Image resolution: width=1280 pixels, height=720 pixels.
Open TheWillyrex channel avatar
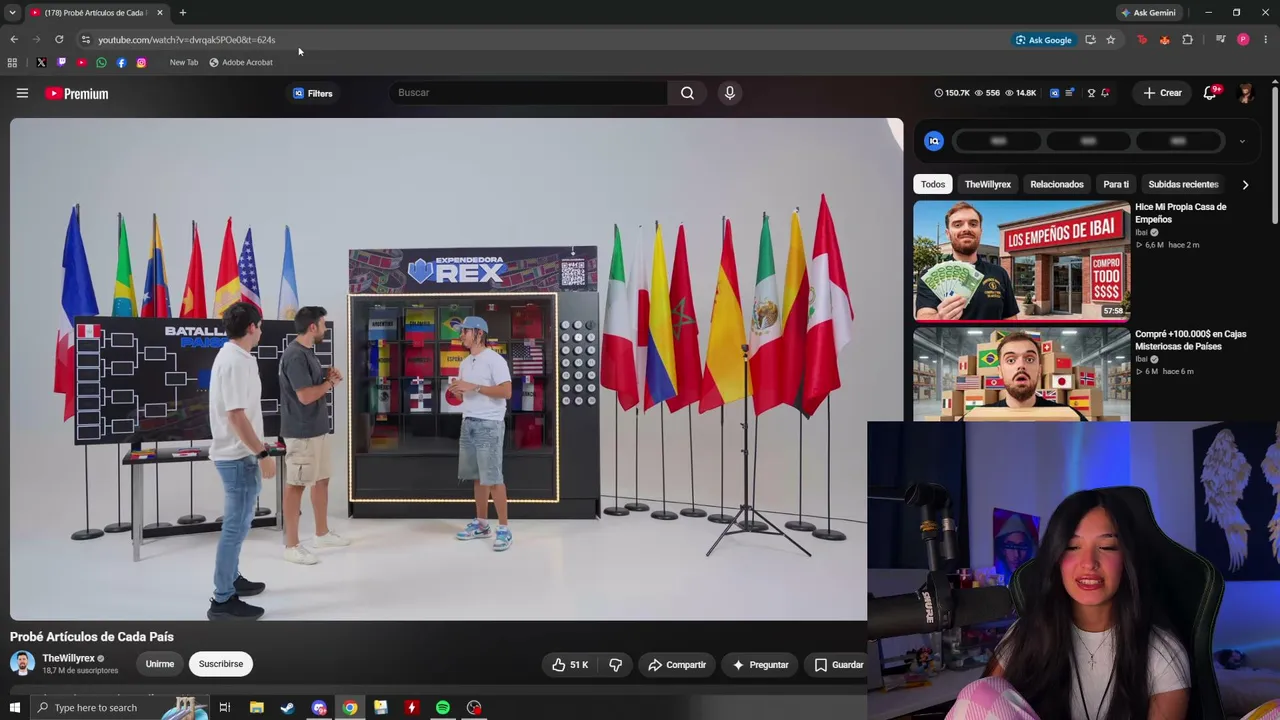22,663
